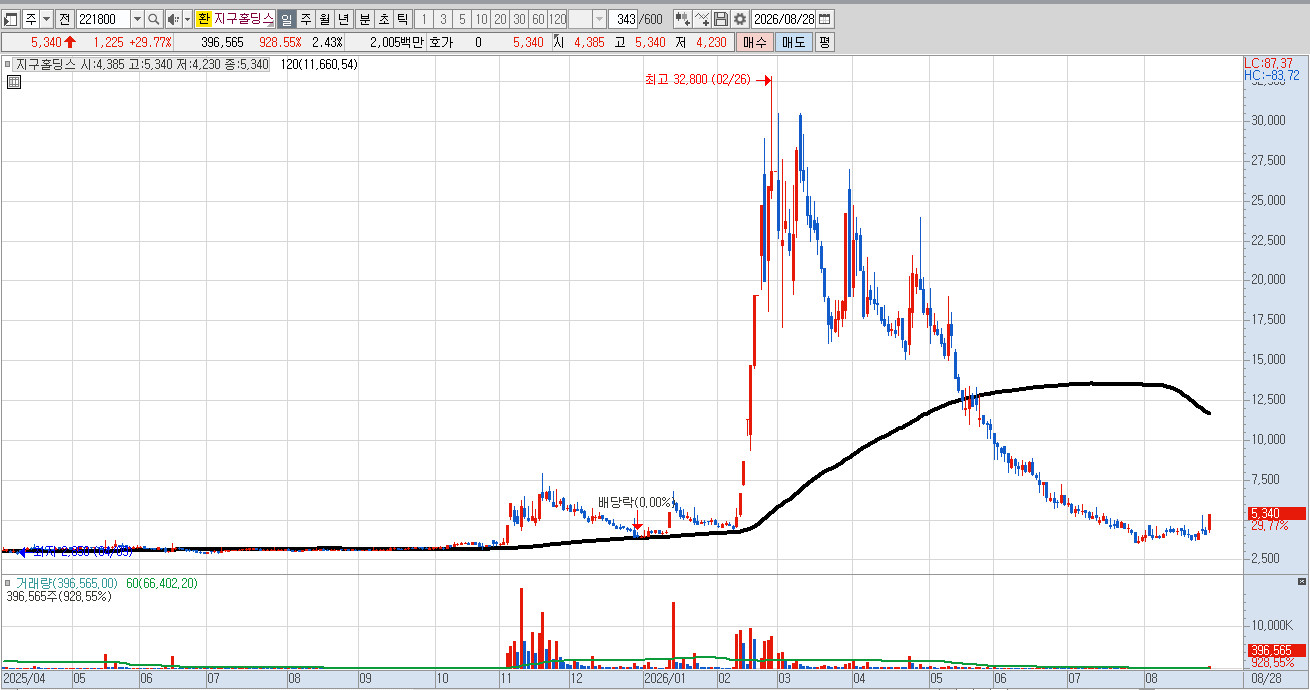Open the dropdown arrow beside speaker icon

click(x=187, y=19)
